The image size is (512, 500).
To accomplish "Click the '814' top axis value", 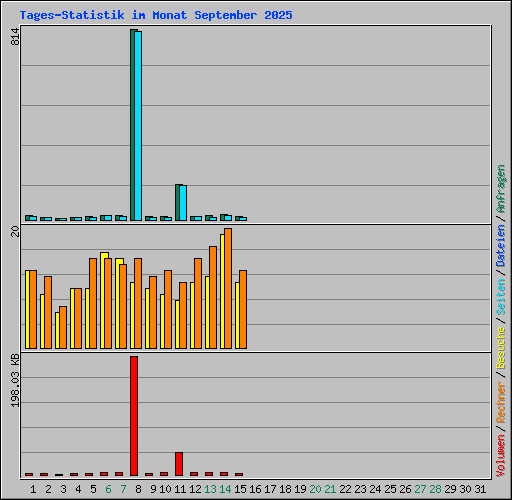I will click(15, 37).
